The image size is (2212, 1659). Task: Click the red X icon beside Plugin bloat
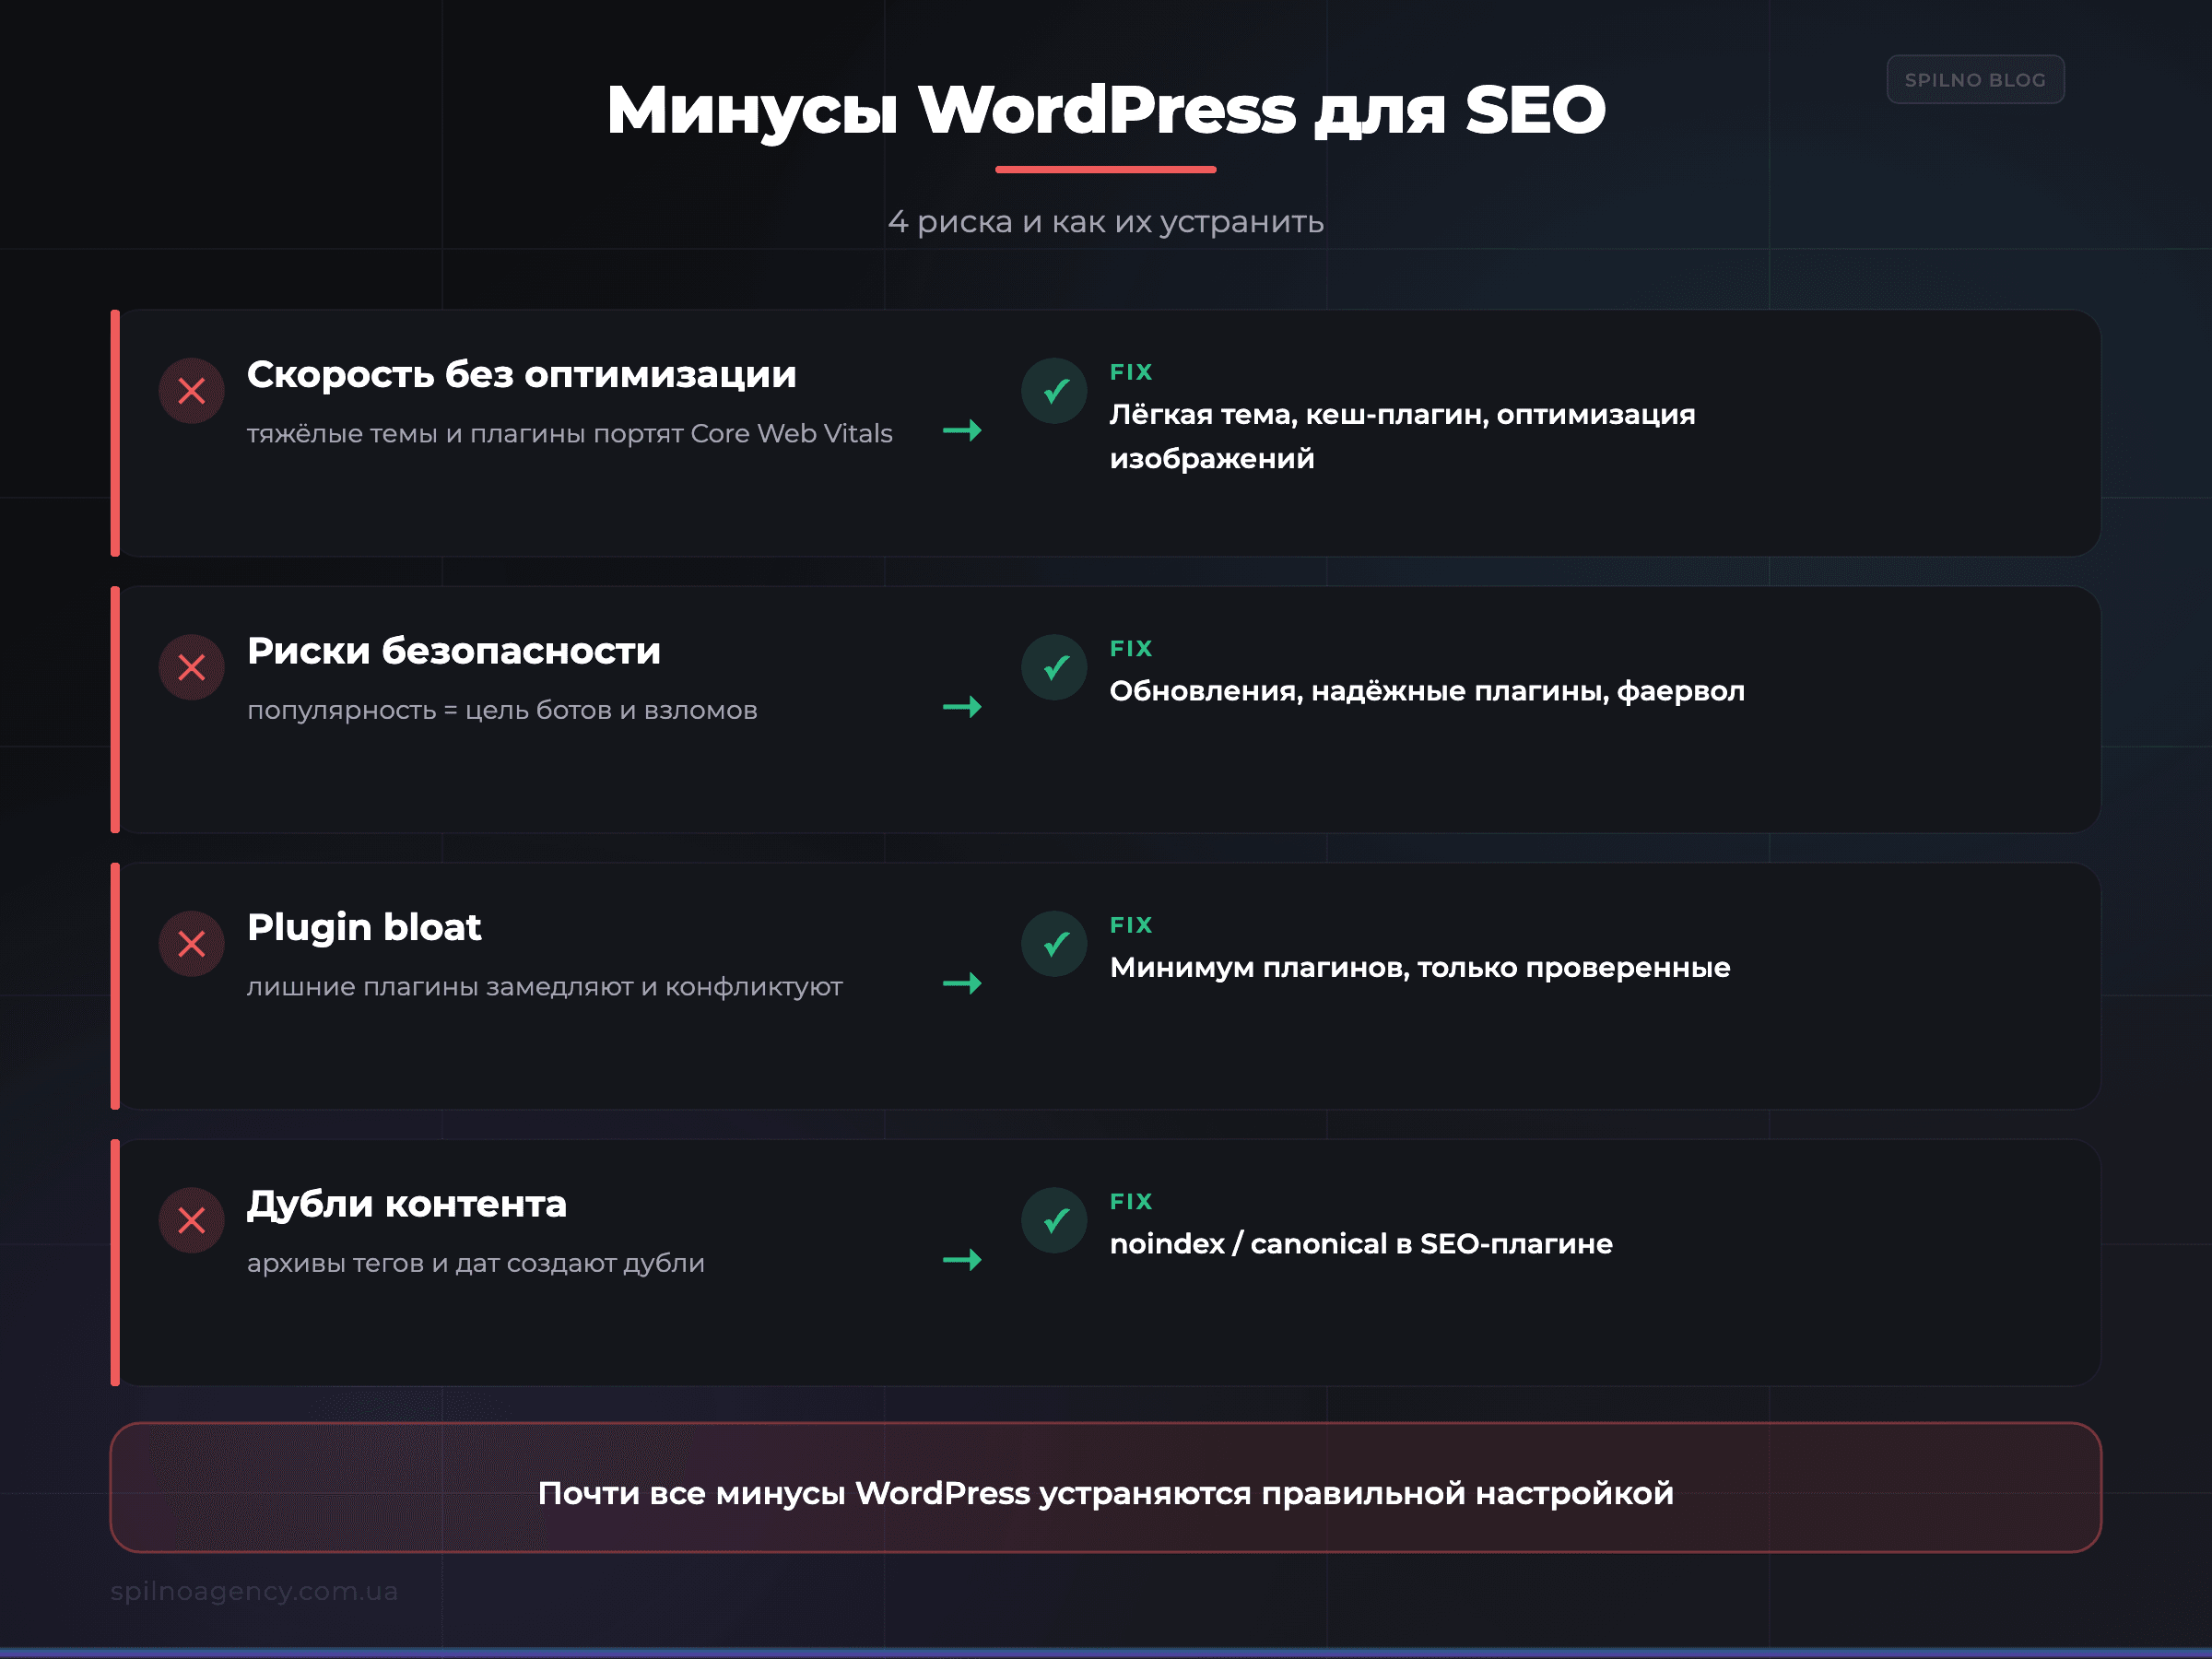[x=191, y=944]
